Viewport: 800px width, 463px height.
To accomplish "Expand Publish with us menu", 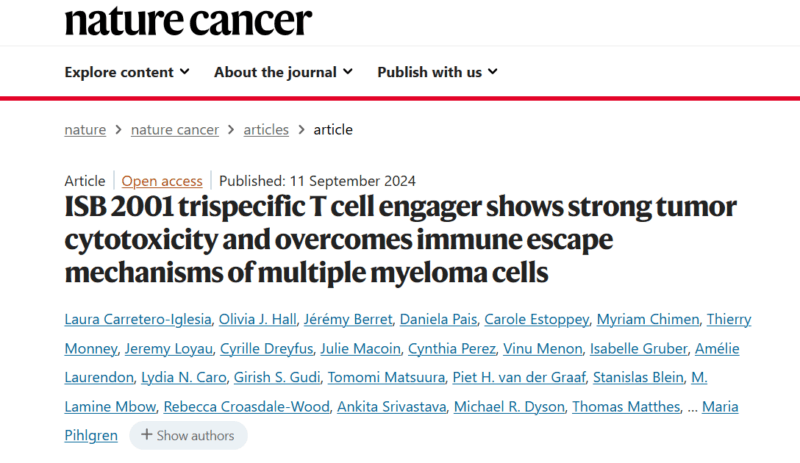I will [437, 72].
